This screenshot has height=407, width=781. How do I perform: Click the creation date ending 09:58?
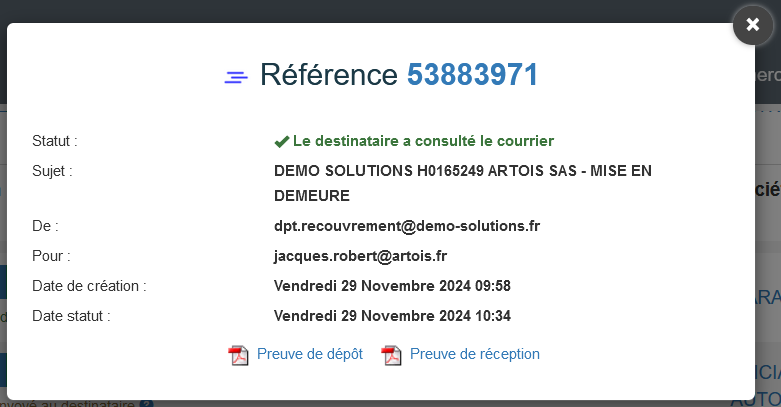(392, 286)
